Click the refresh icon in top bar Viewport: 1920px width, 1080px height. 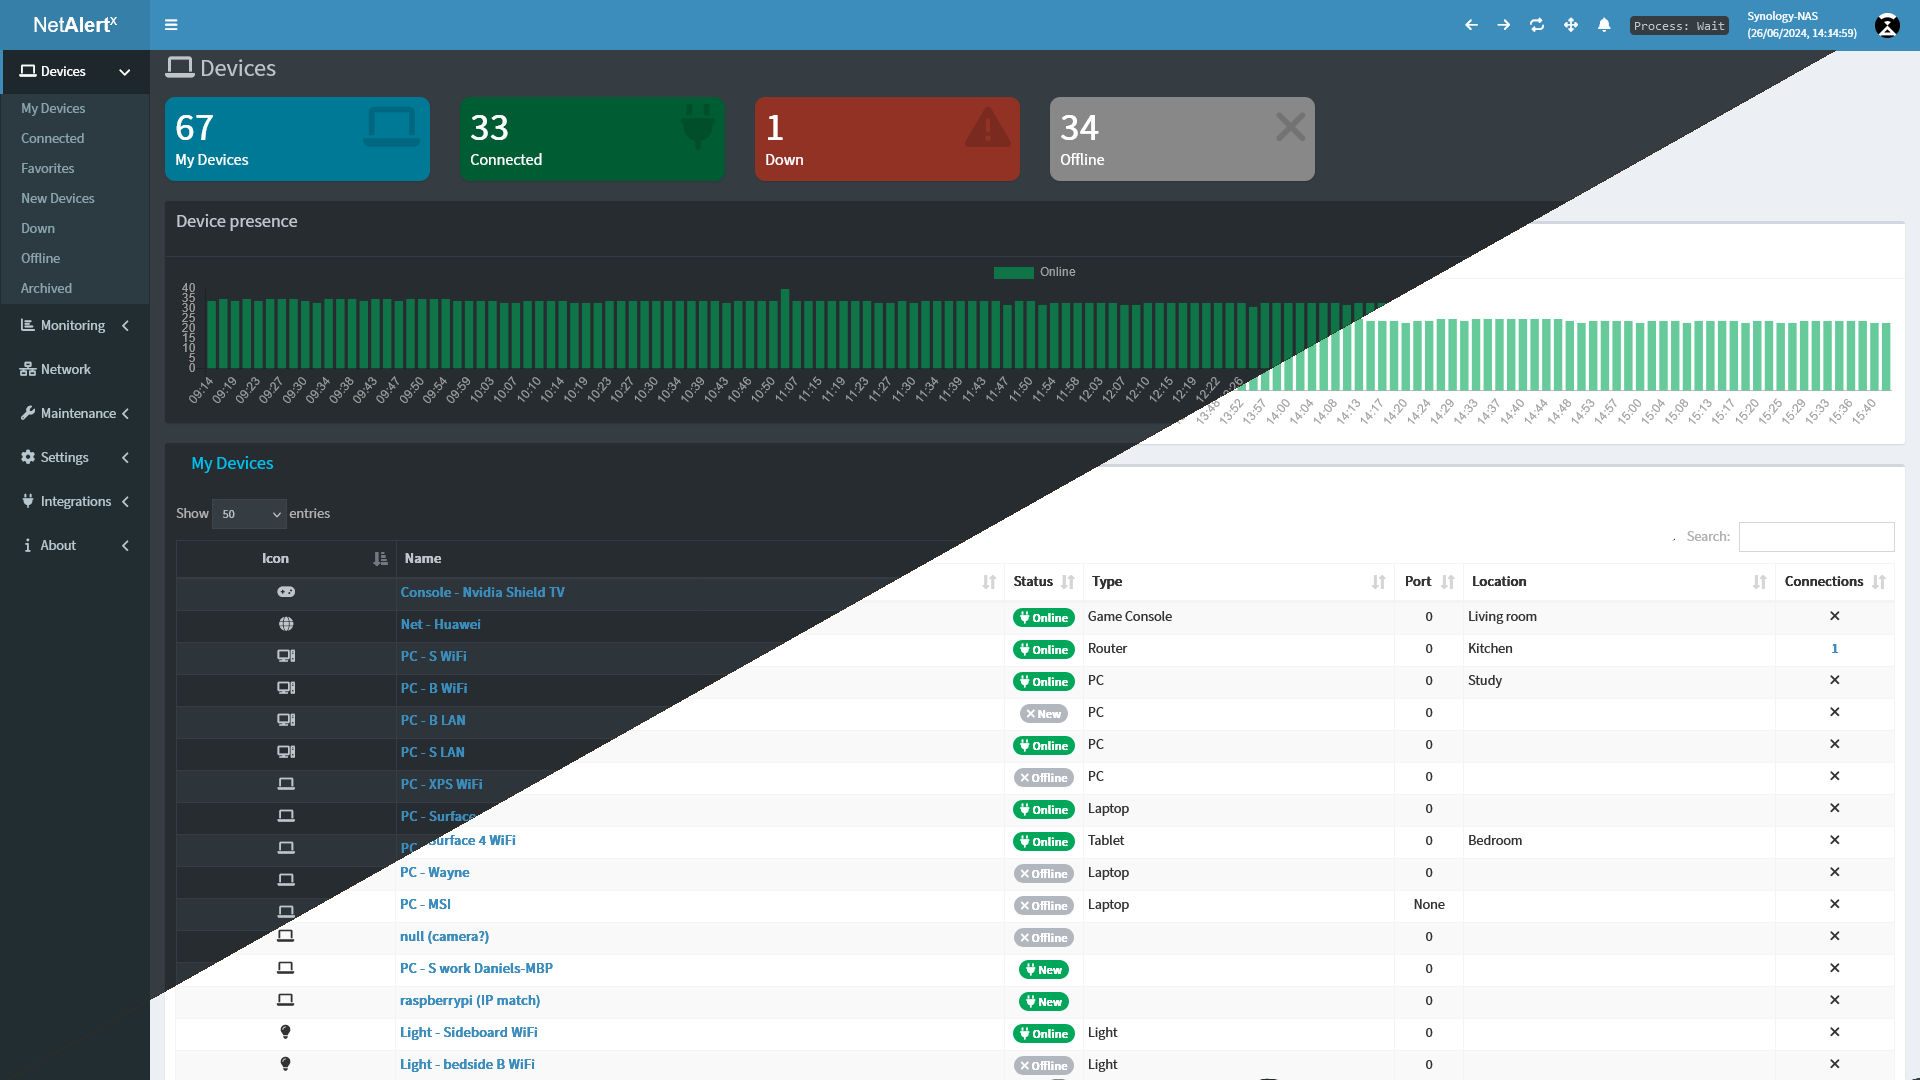[x=1537, y=25]
